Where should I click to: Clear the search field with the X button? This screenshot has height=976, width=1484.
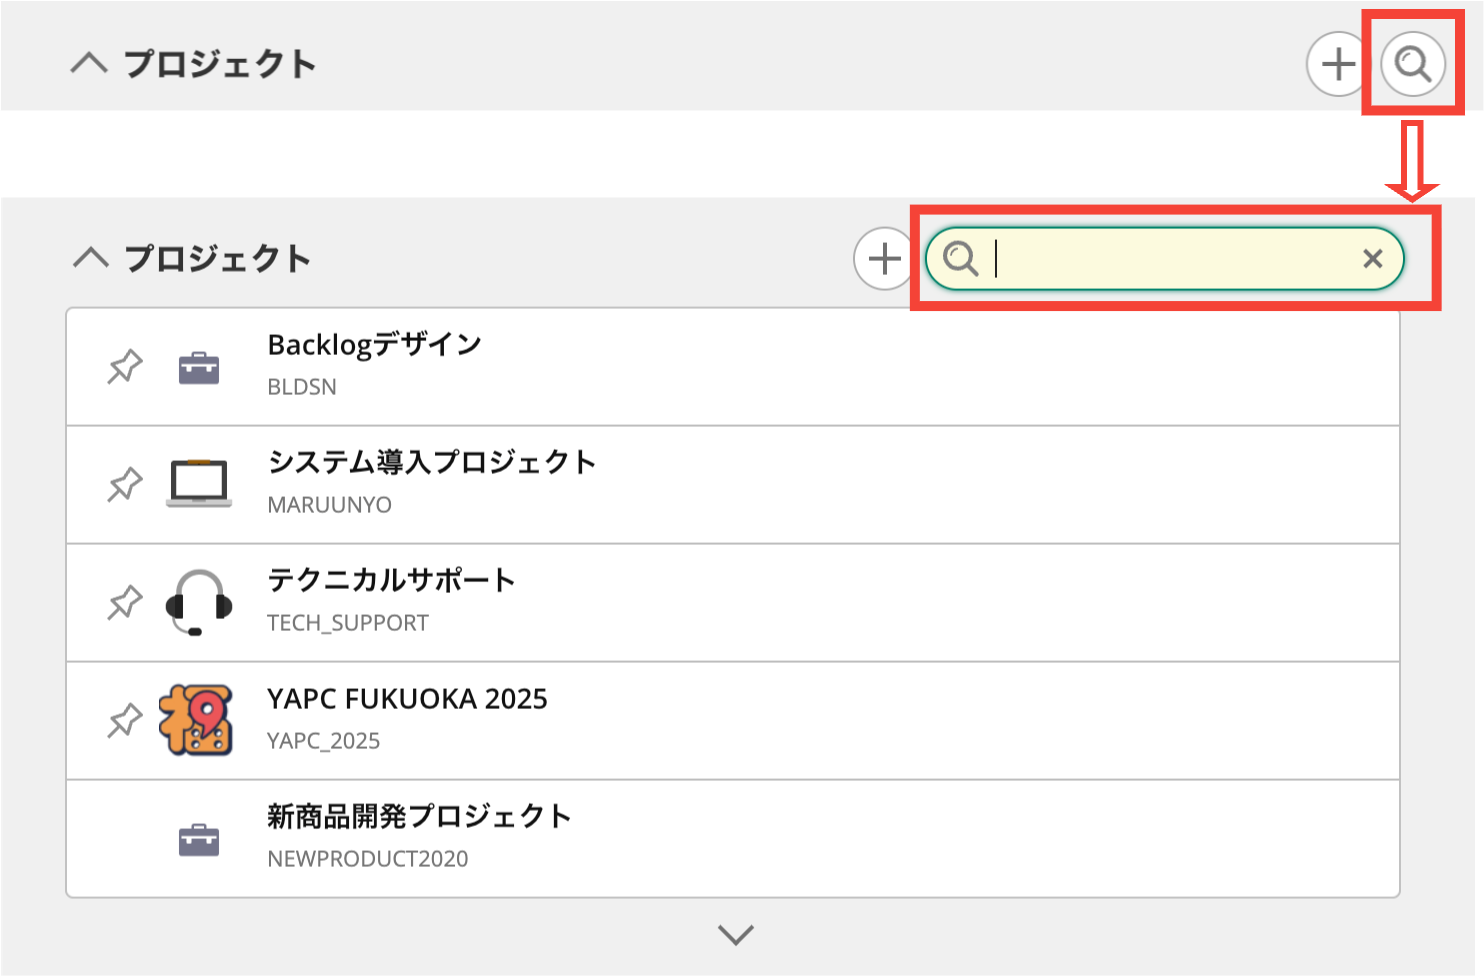click(x=1373, y=259)
